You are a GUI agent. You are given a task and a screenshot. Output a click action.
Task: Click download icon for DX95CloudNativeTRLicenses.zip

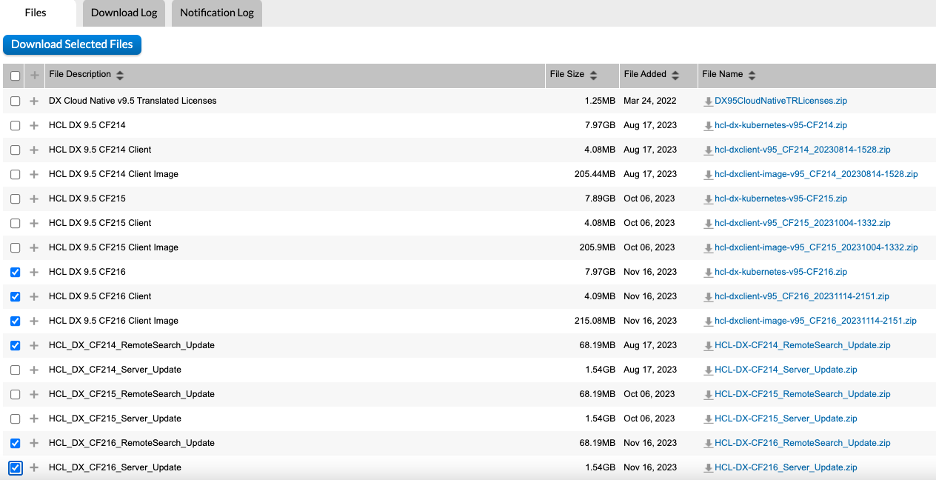pyautogui.click(x=708, y=101)
